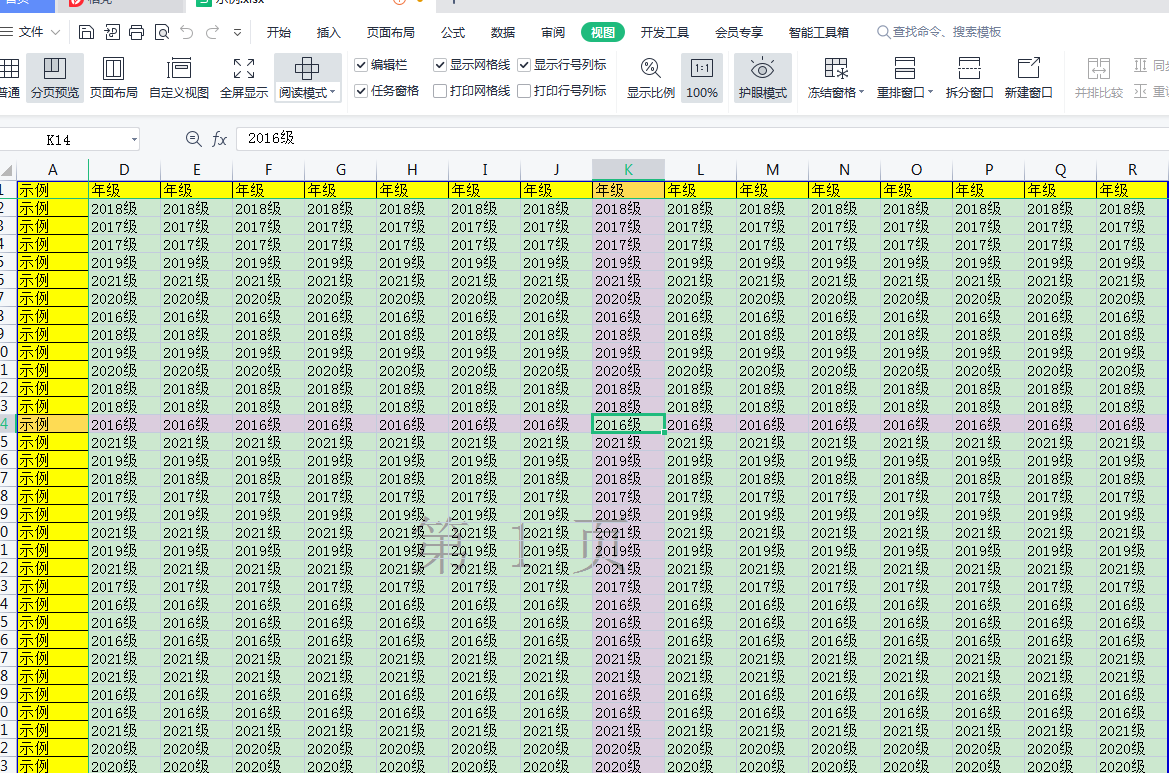
Task: Click cell N5 containing 2019级
Action: (844, 262)
